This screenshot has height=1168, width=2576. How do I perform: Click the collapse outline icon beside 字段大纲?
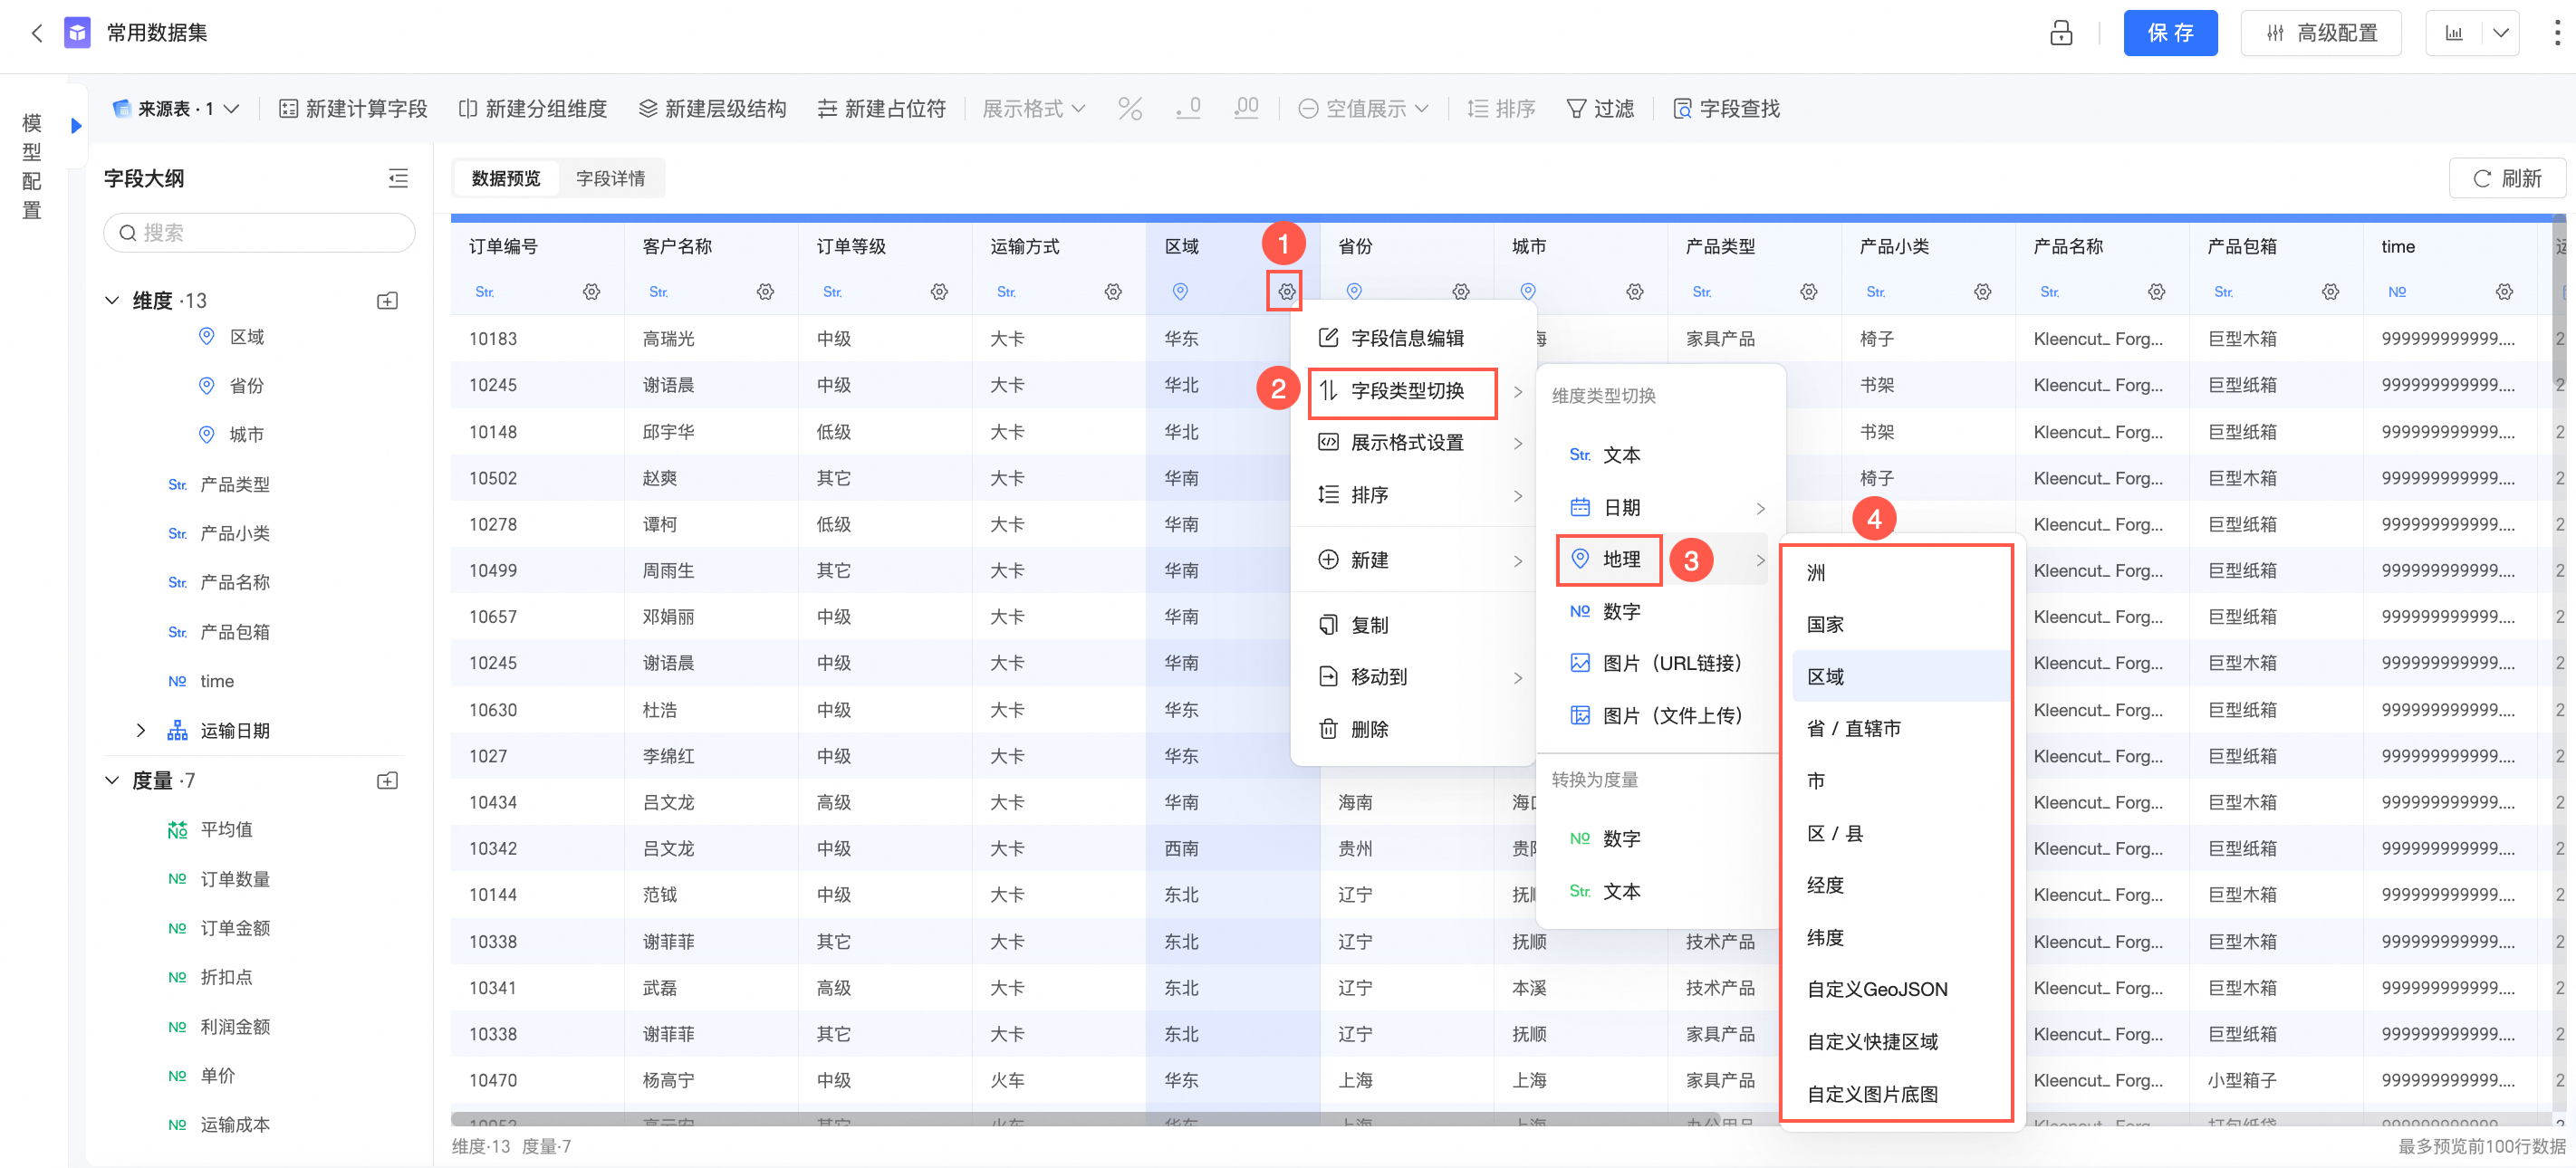coord(398,178)
